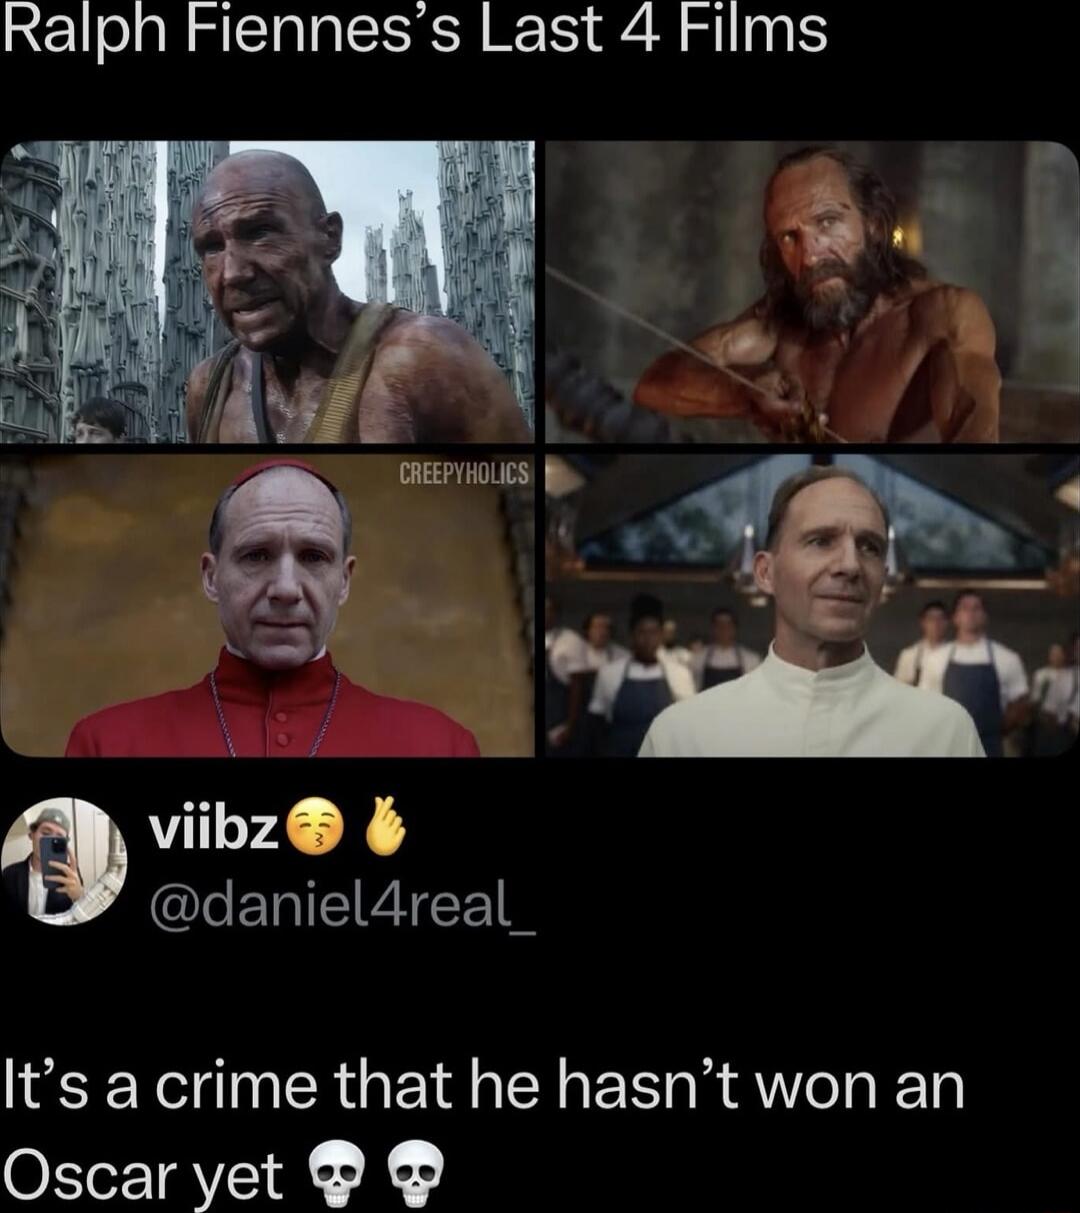
Task: Click the kissing face emoji after viibz
Action: coord(310,830)
